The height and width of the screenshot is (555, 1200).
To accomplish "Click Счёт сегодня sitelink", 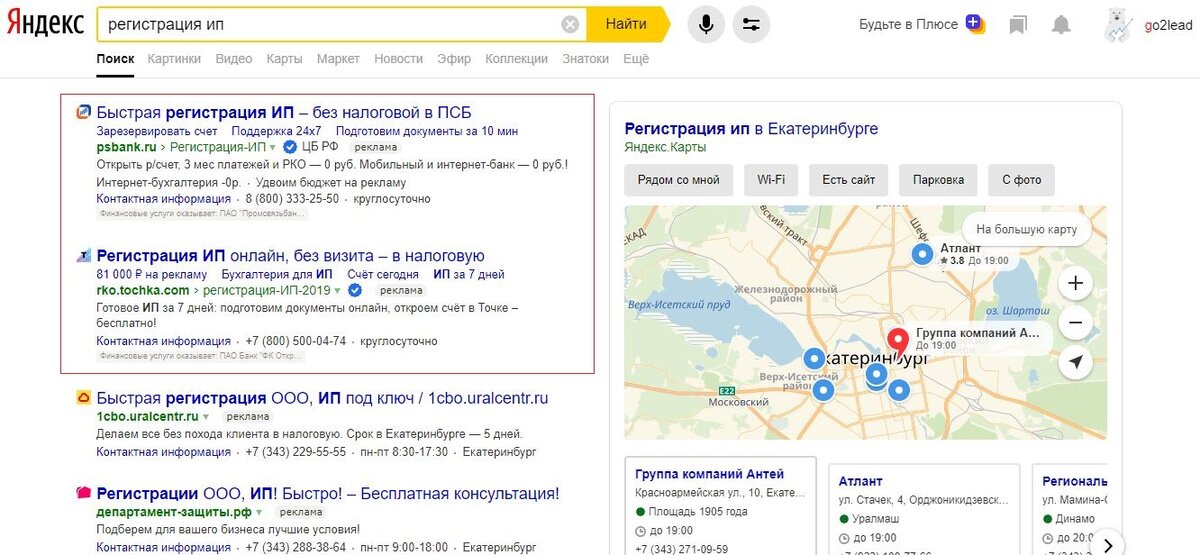I will tap(383, 274).
